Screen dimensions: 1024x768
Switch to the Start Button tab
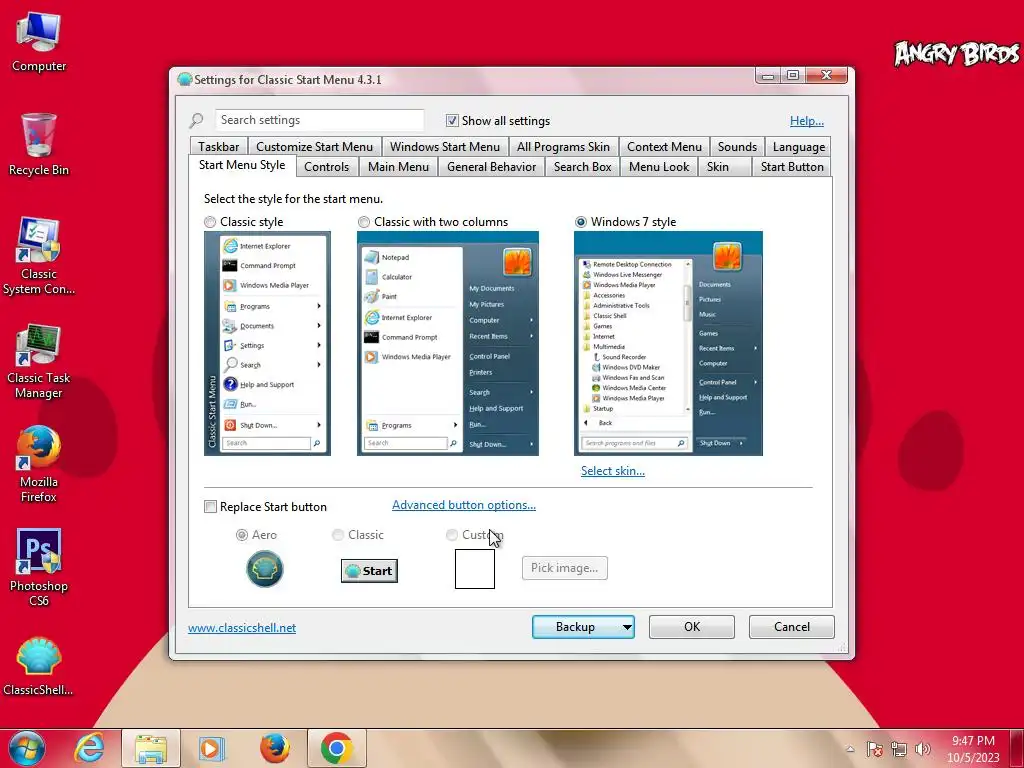tap(792, 167)
